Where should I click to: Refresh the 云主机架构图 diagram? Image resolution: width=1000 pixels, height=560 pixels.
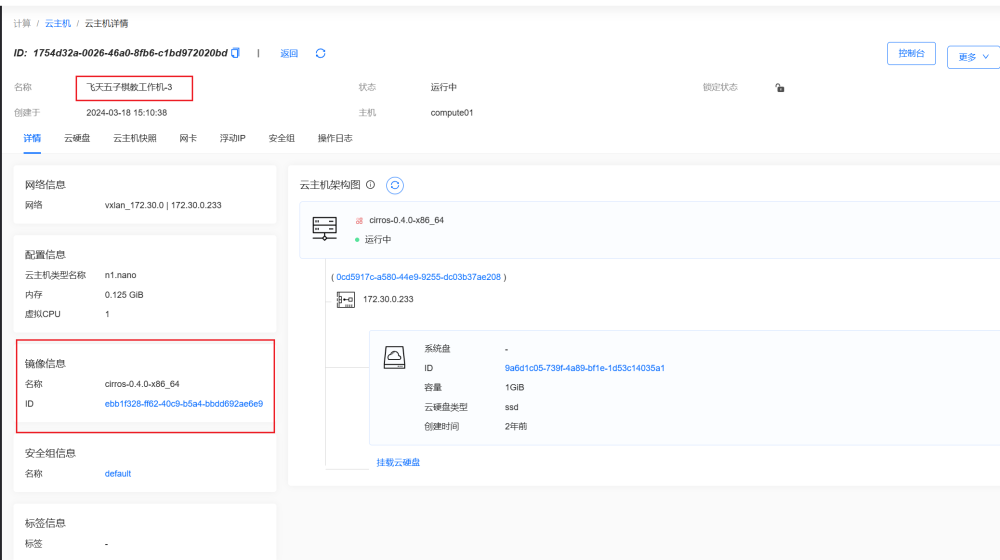coord(395,185)
